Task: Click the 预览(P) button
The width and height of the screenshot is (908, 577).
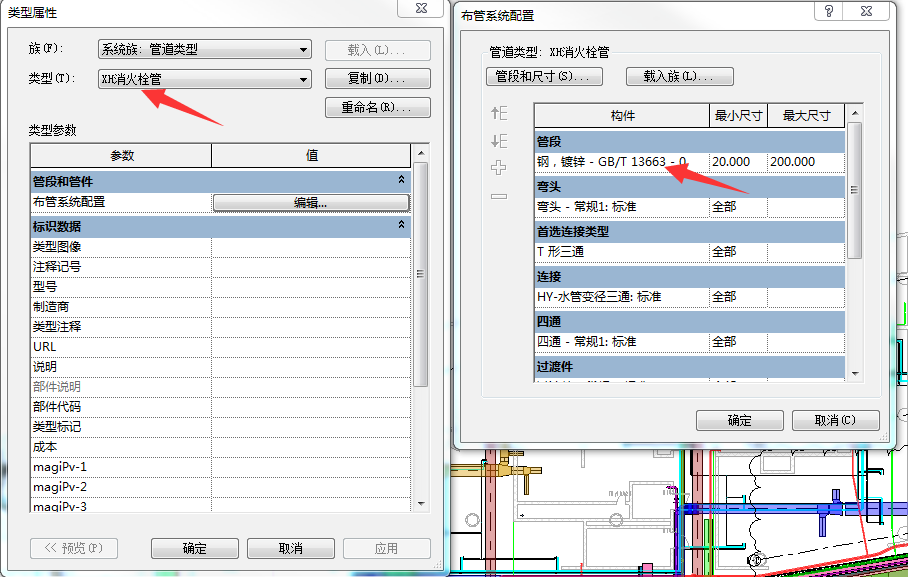Action: pyautogui.click(x=74, y=548)
